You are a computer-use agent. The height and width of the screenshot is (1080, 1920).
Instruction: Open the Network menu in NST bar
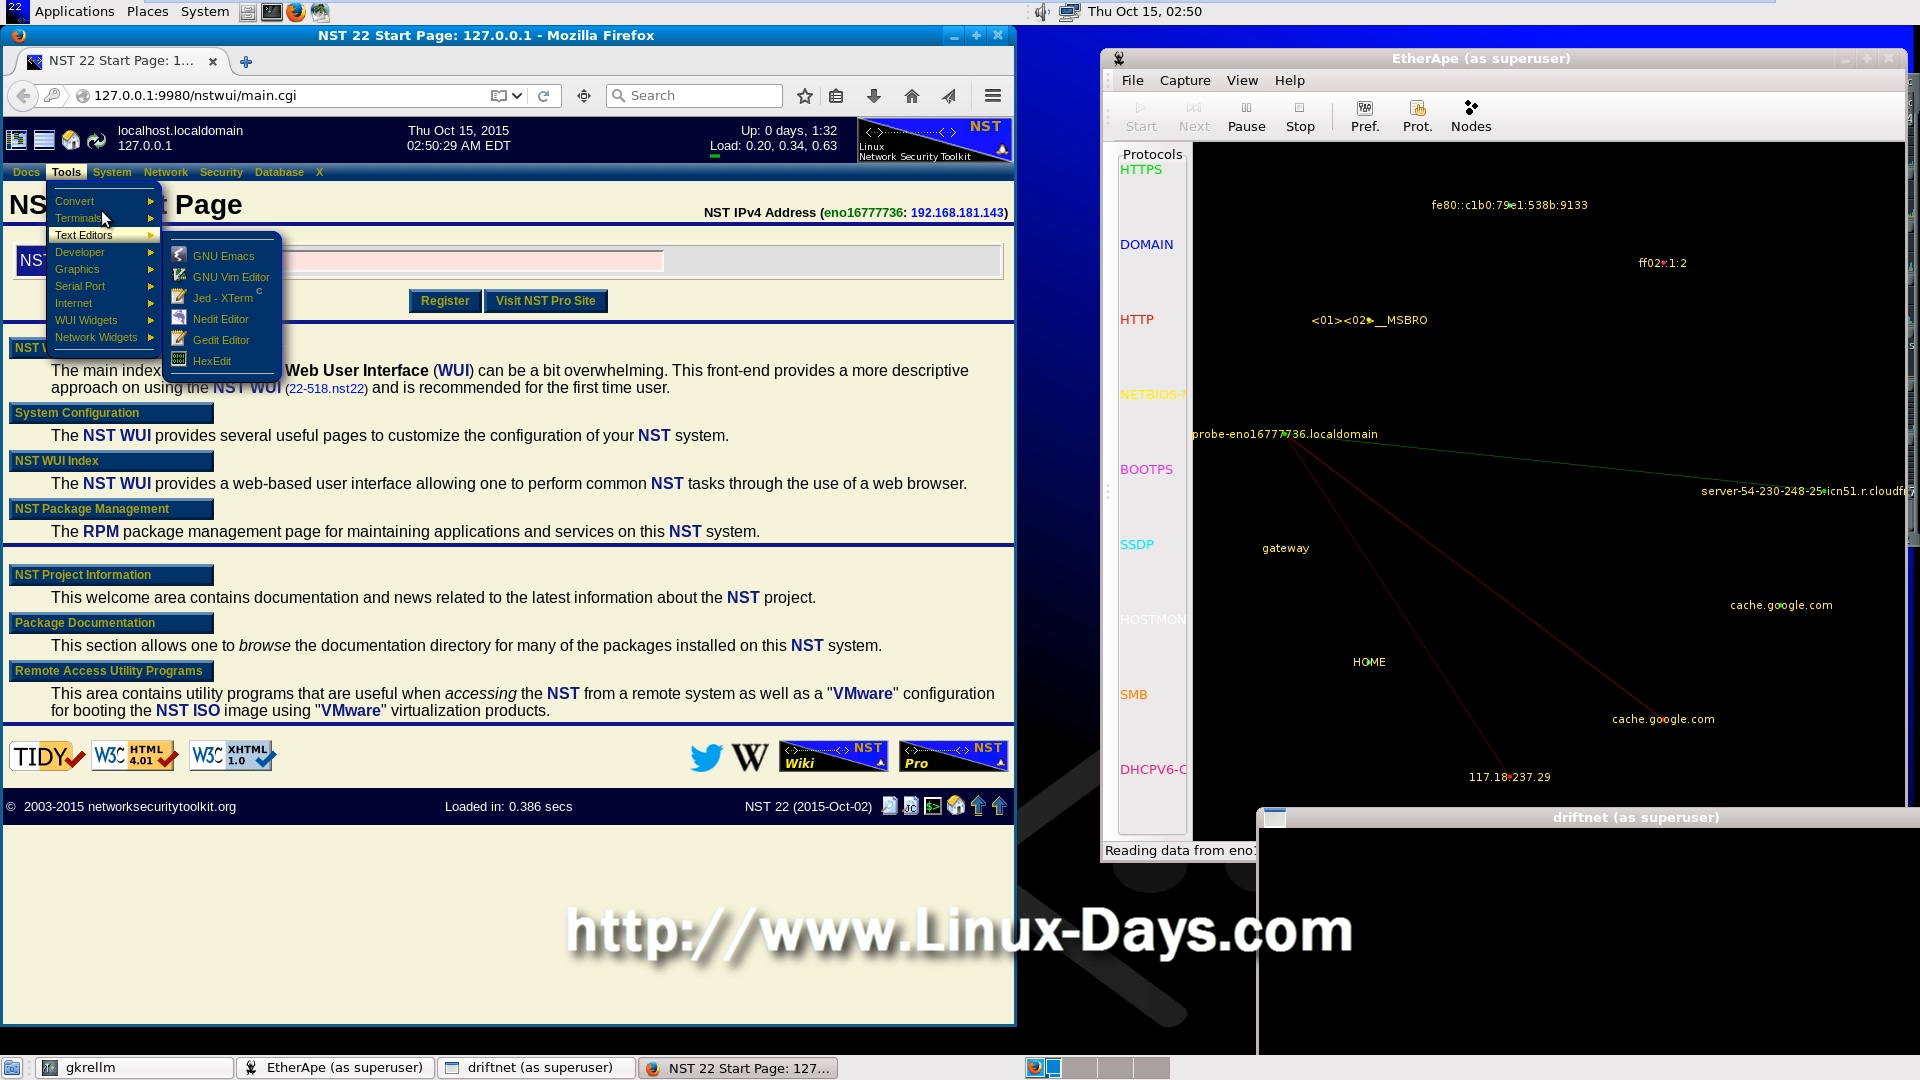tap(166, 172)
